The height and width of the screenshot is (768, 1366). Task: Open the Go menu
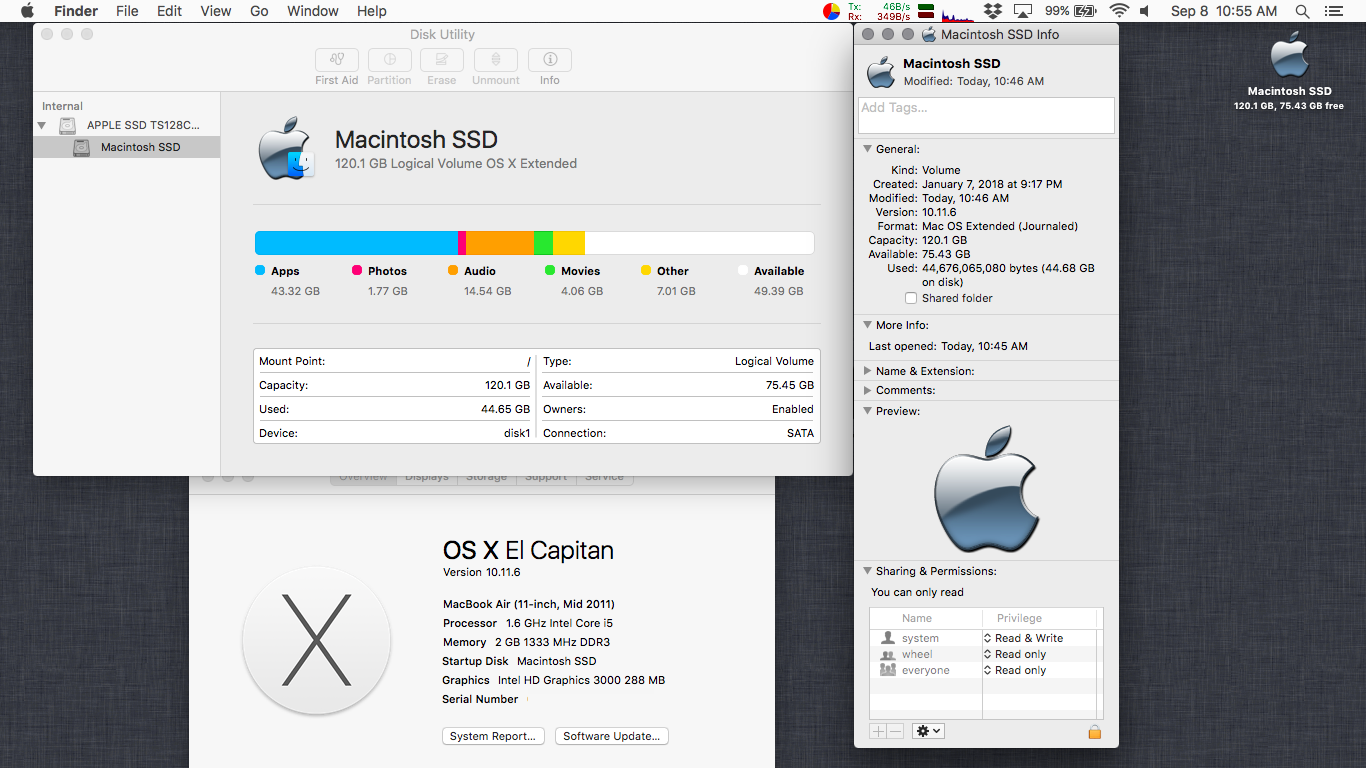click(x=259, y=11)
